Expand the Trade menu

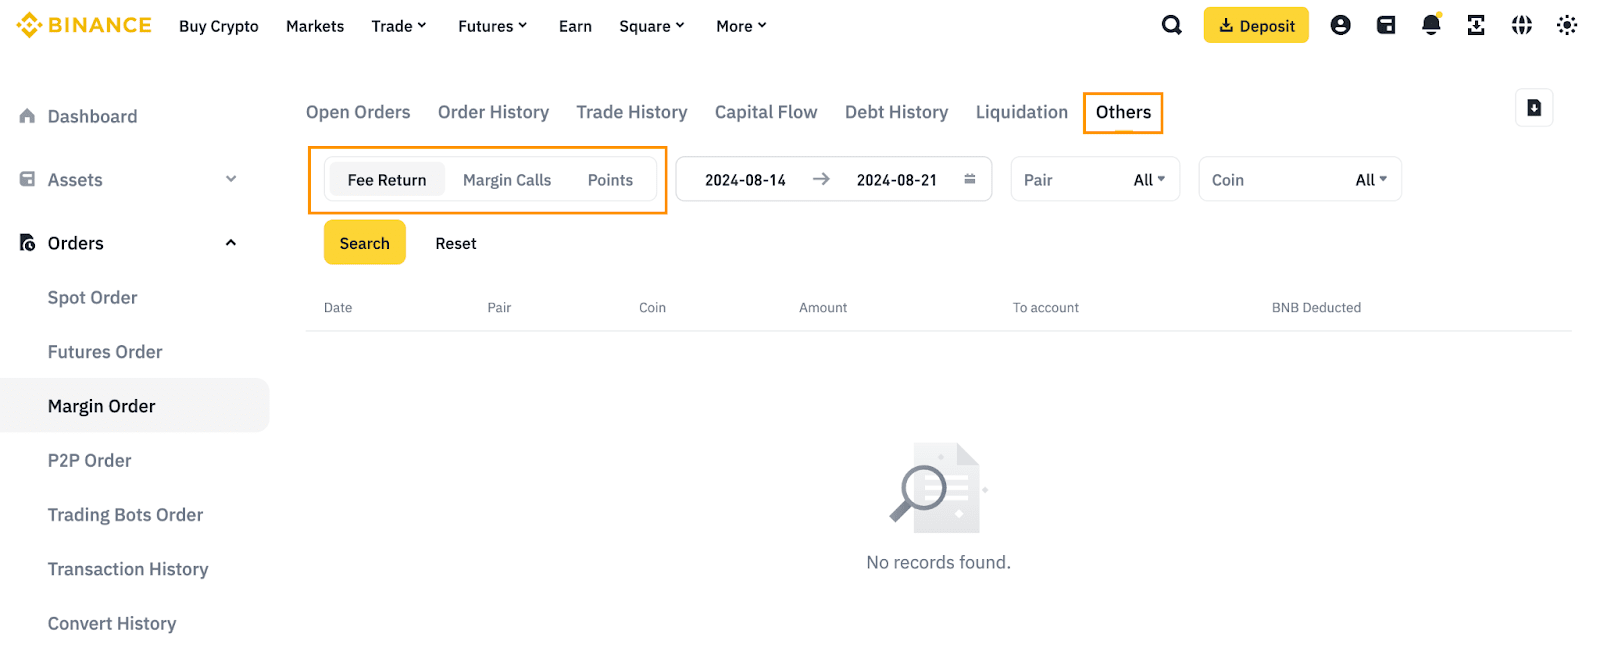399,26
